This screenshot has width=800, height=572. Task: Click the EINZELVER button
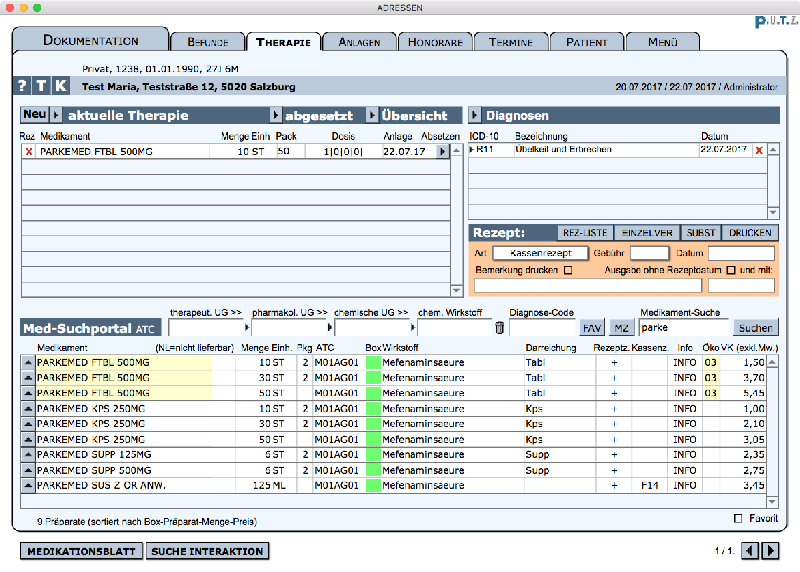tap(647, 233)
